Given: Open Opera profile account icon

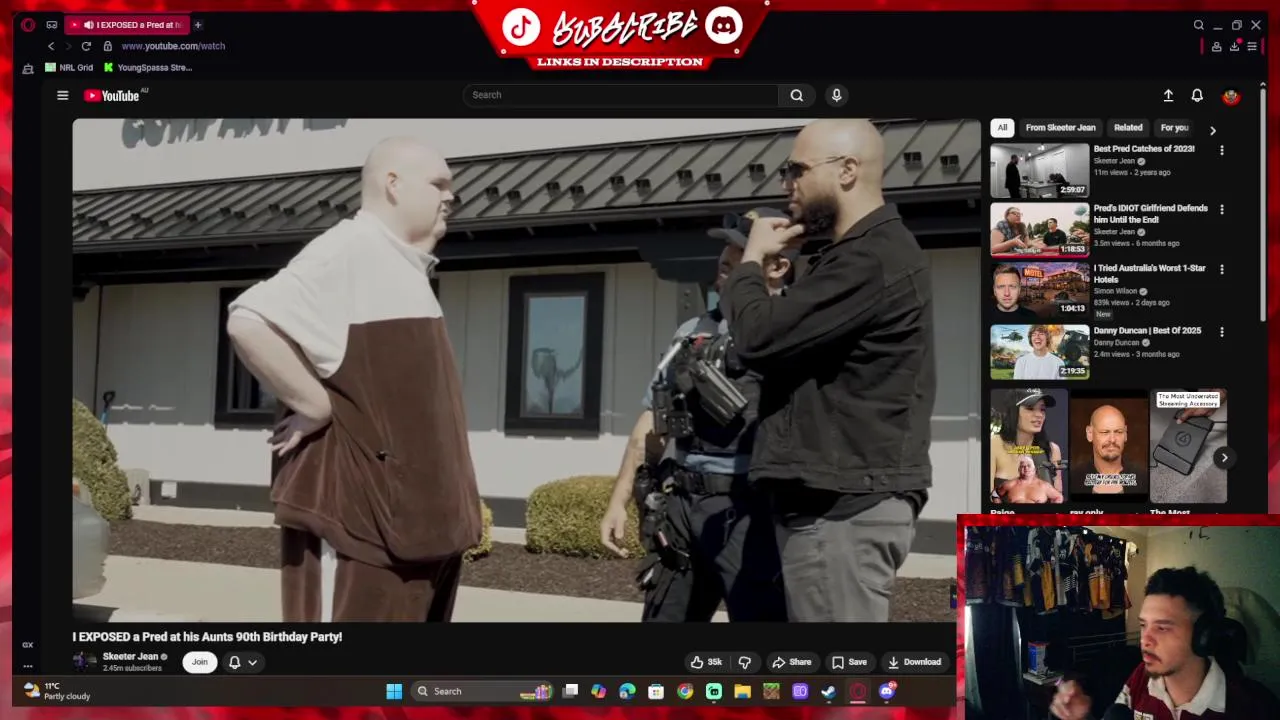Looking at the screenshot, I should pyautogui.click(x=1216, y=46).
